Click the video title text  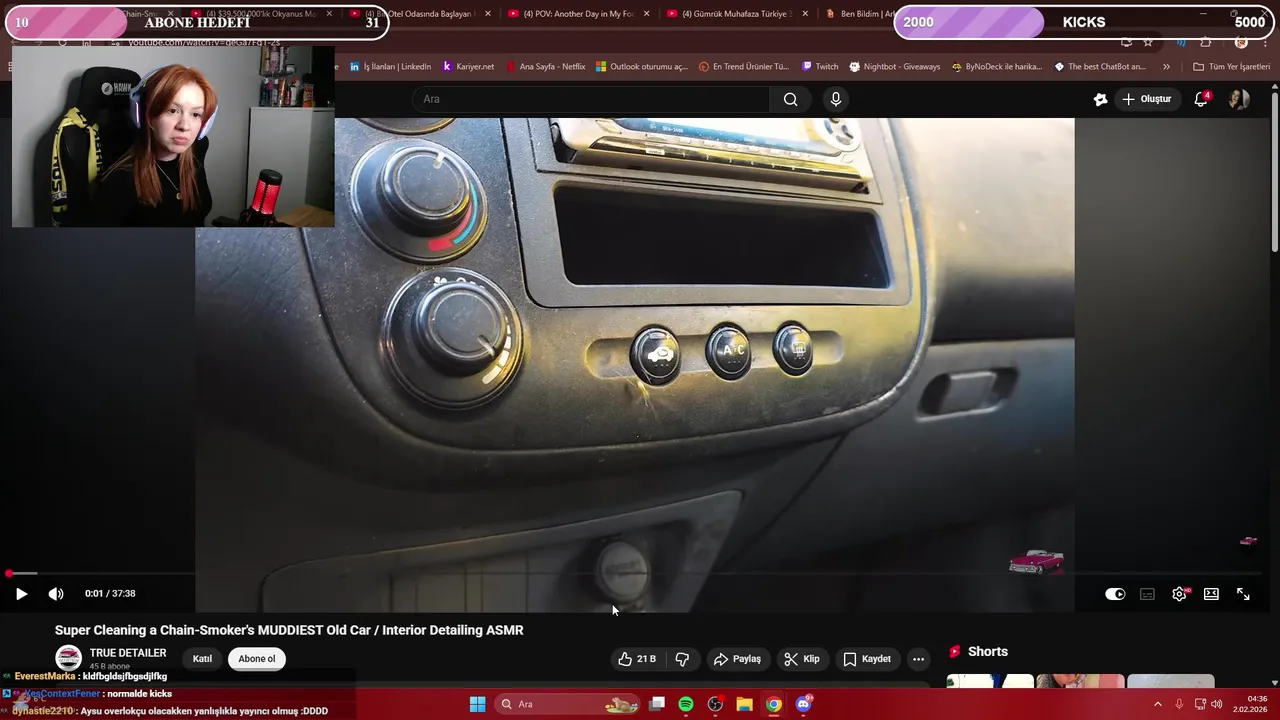(289, 630)
